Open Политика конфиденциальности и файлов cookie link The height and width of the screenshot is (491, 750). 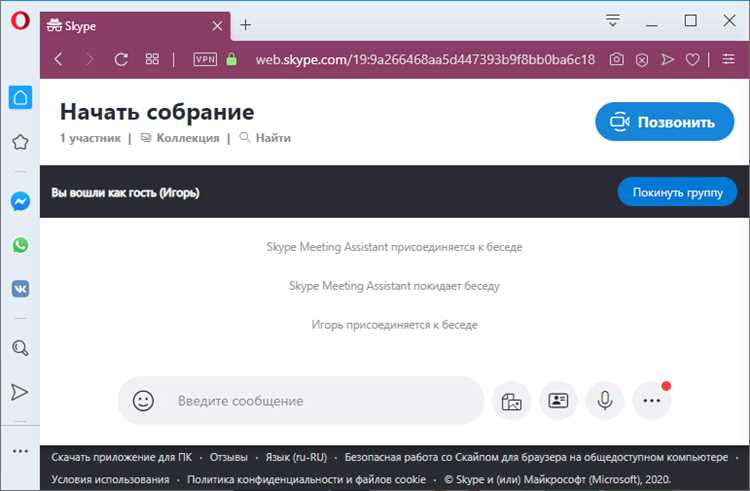pos(307,479)
